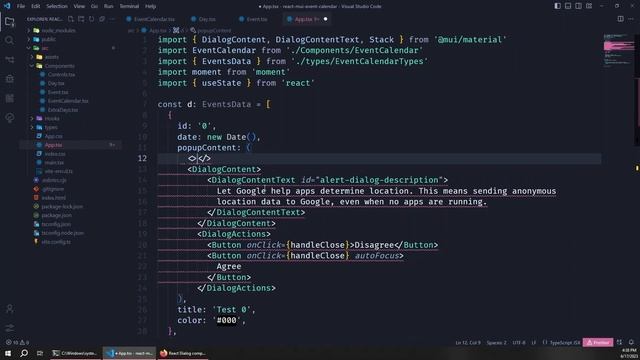Toggle the Primary Side Bar layout icon
Screen dimensions: 640x360
558,6
